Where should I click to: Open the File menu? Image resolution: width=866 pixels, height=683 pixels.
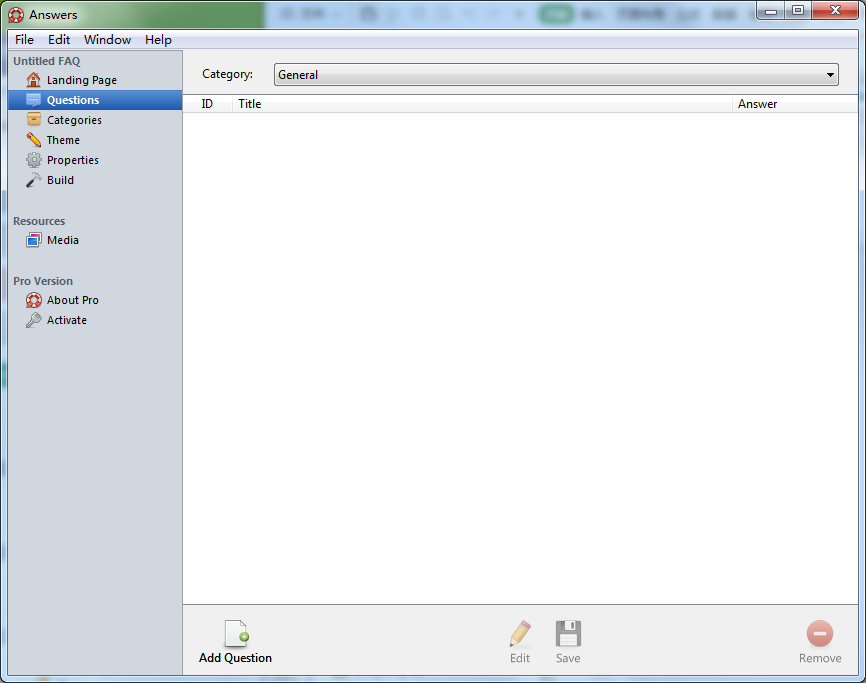click(x=24, y=40)
